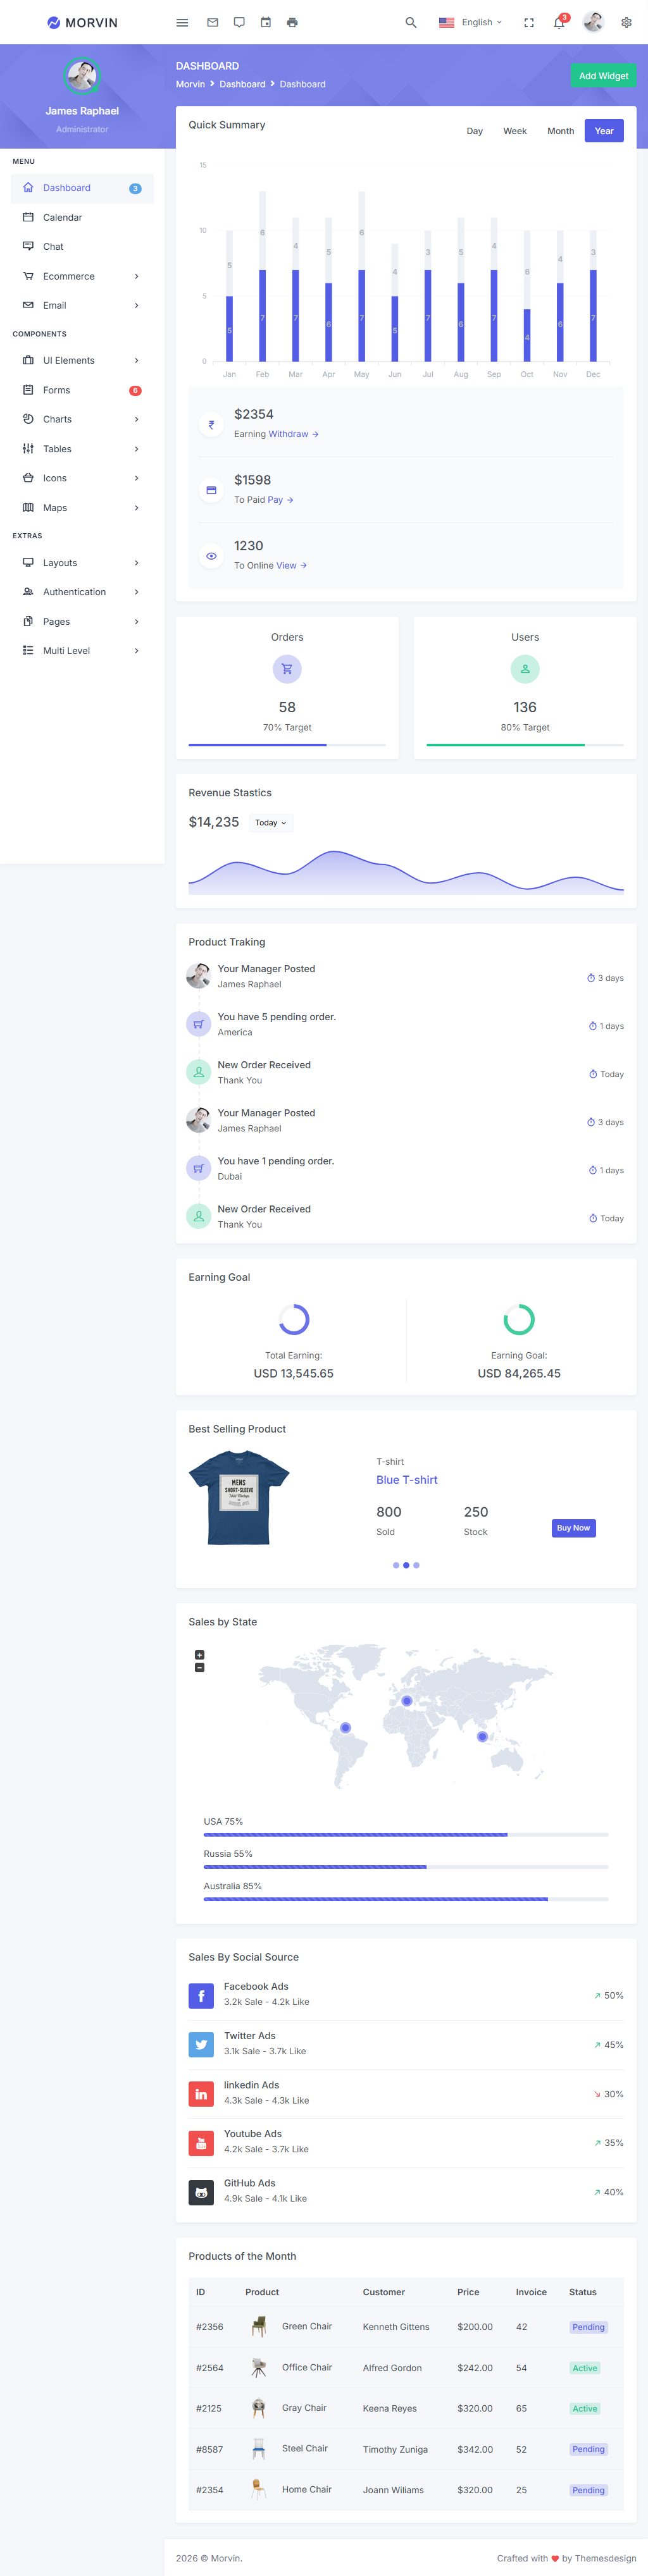This screenshot has width=648, height=2576.
Task: Click the Themesdesign footer text
Action: [x=605, y=2558]
